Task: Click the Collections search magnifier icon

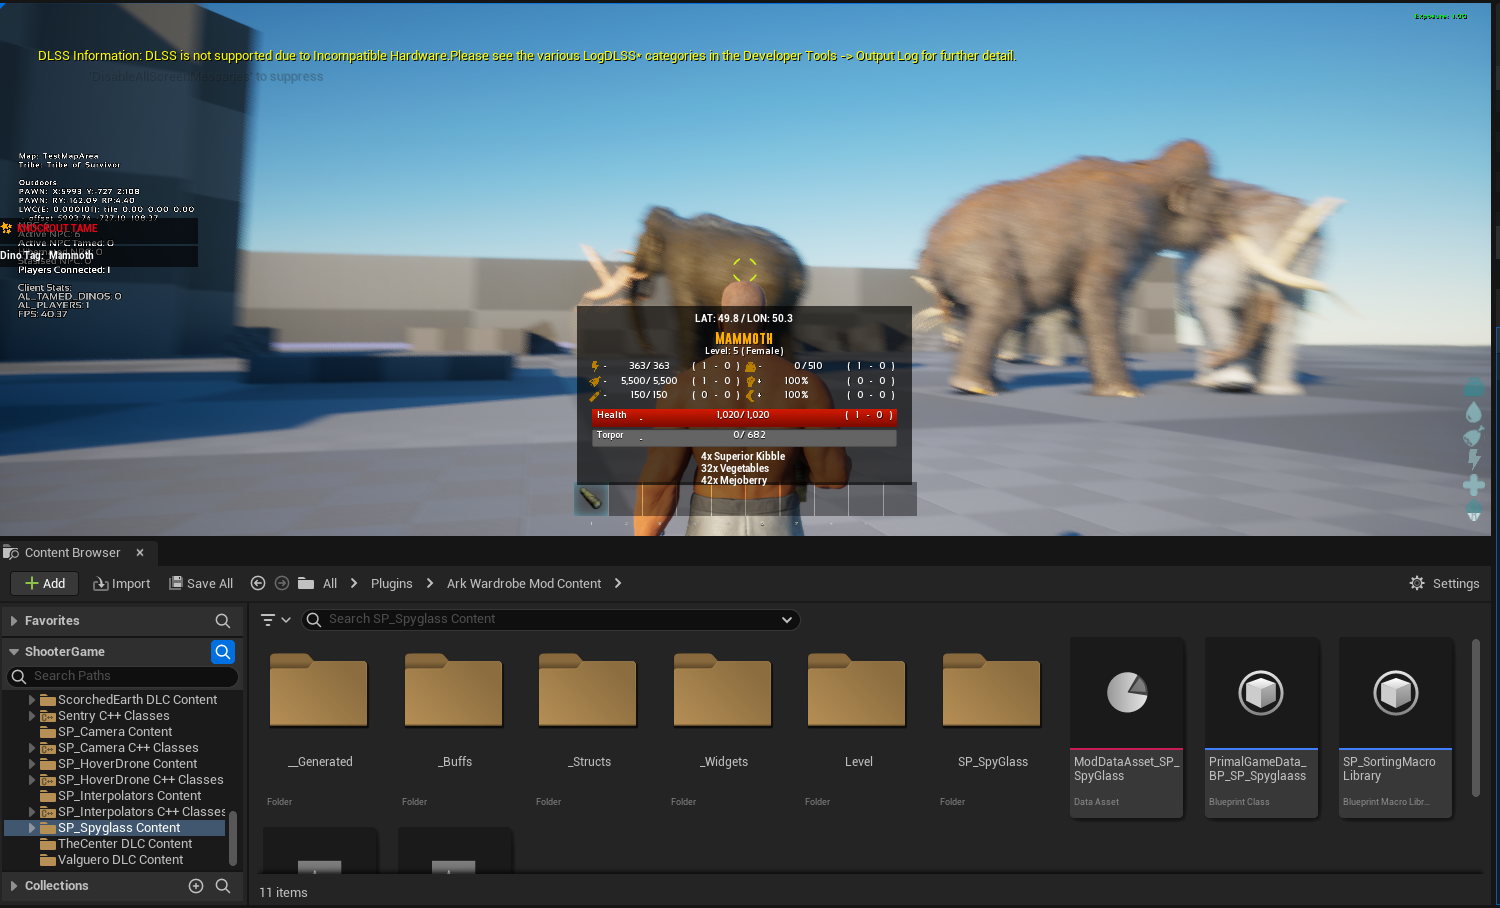Action: tap(223, 886)
